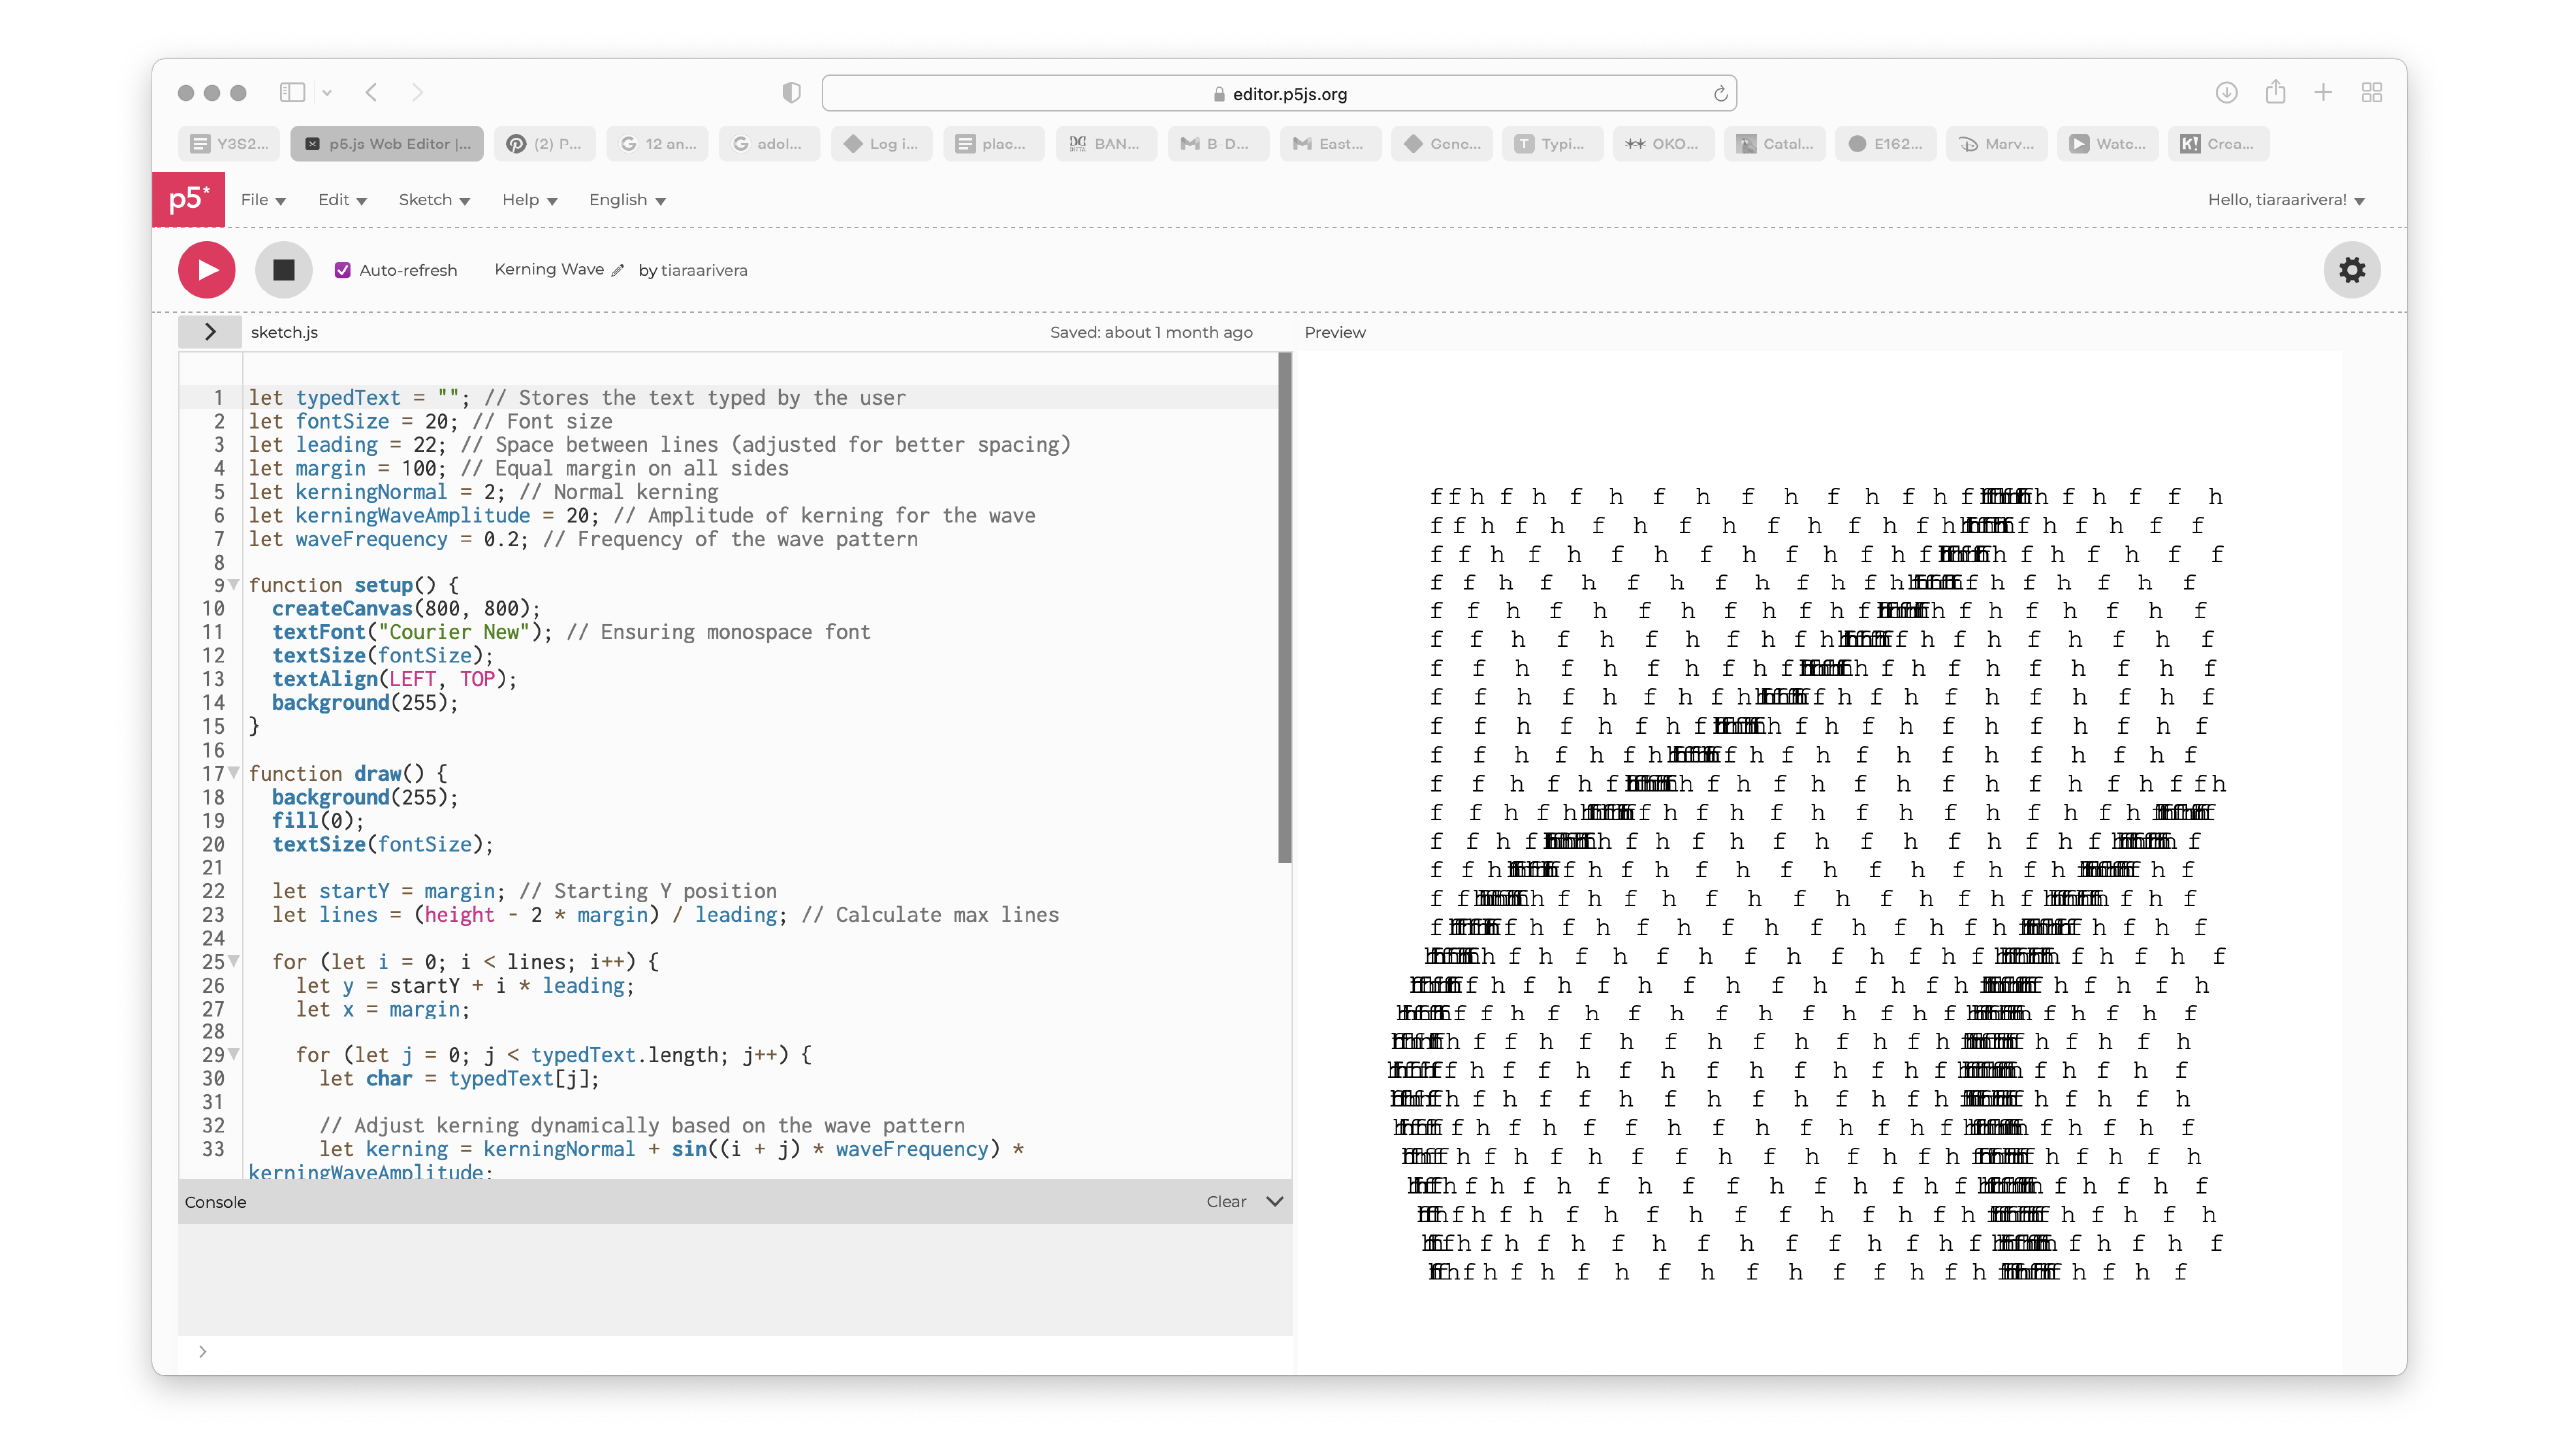
Task: Click the console input prompt
Action: 735,1352
